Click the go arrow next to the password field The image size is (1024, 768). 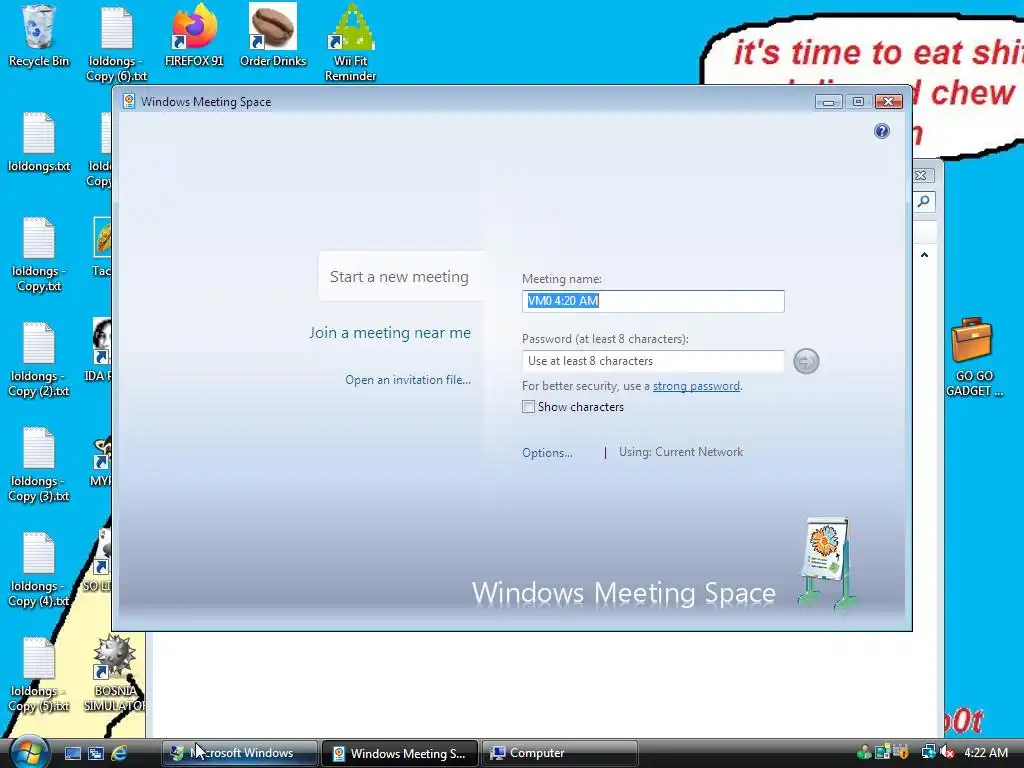[x=806, y=361]
